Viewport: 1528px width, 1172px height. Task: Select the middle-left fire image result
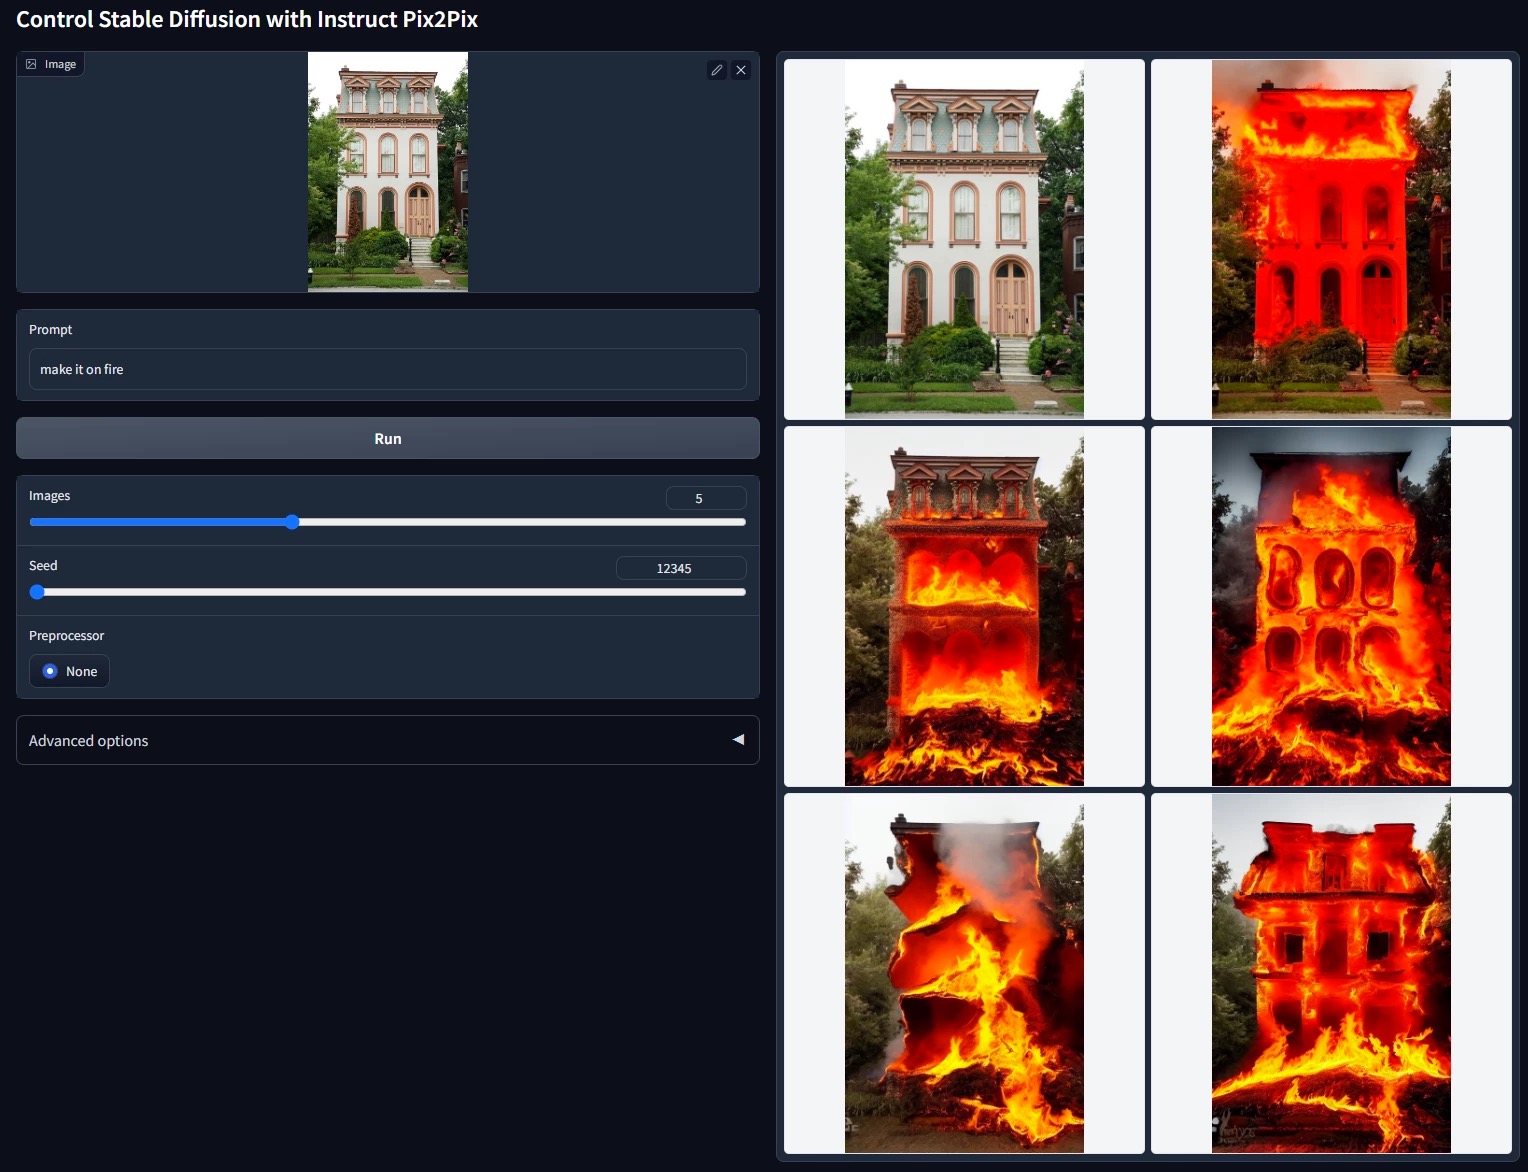pos(963,605)
